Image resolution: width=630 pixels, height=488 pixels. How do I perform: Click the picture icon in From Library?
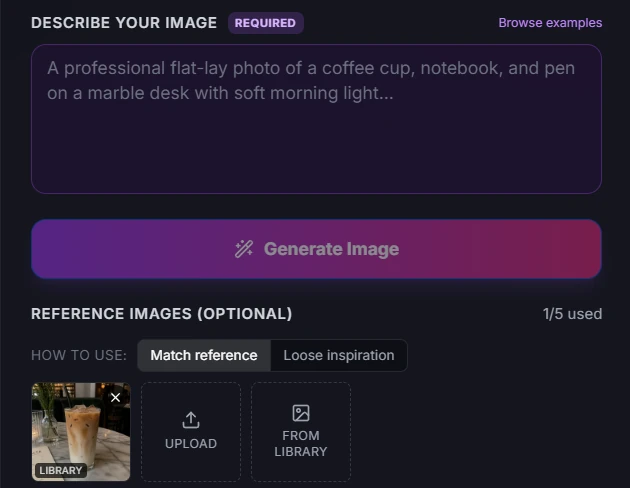tap(301, 413)
